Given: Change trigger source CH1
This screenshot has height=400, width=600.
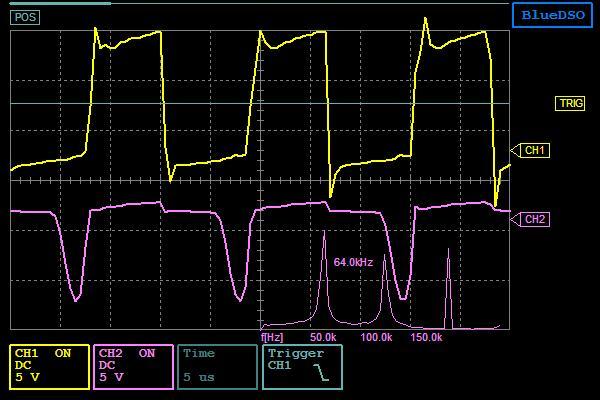Looking at the screenshot, I should [x=279, y=365].
